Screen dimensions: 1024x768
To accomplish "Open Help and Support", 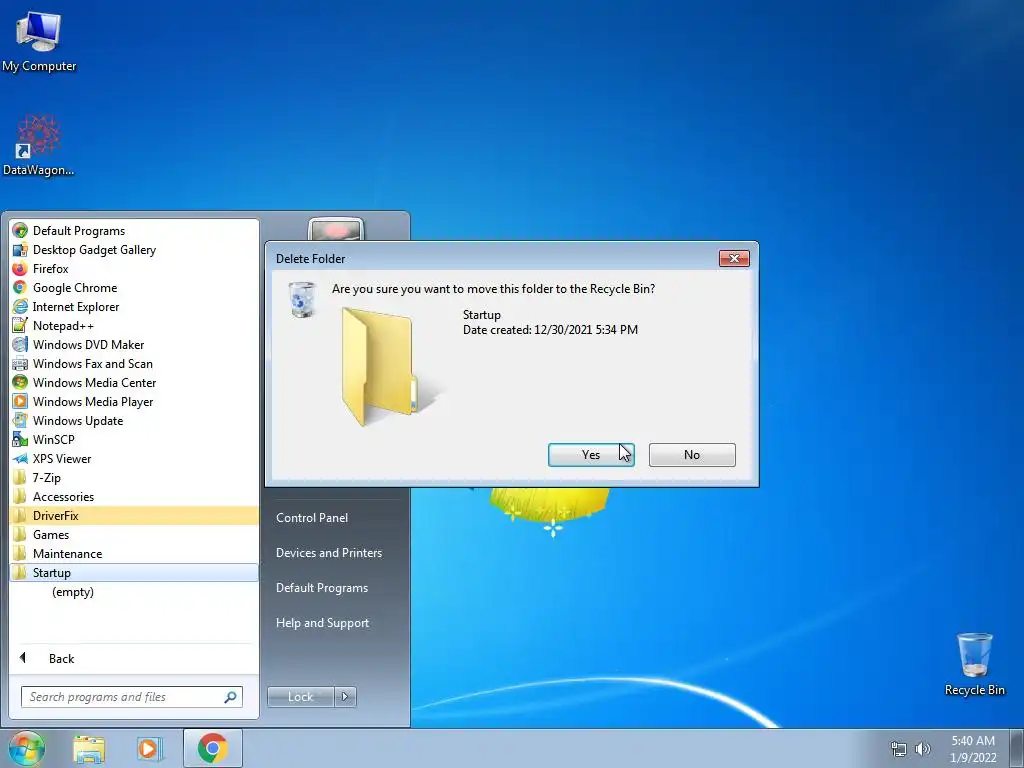I will click(x=323, y=623).
